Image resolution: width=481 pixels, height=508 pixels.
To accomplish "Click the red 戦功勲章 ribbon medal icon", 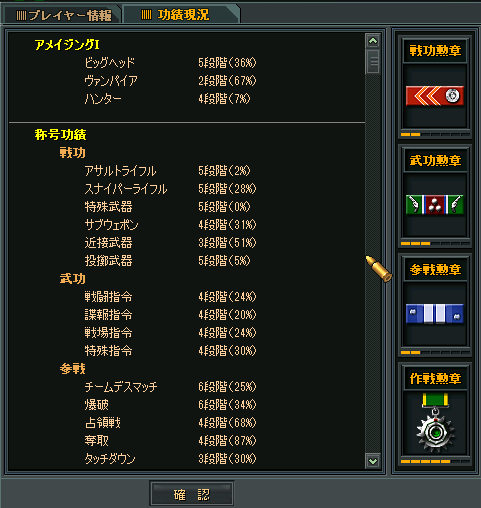I will coord(435,96).
